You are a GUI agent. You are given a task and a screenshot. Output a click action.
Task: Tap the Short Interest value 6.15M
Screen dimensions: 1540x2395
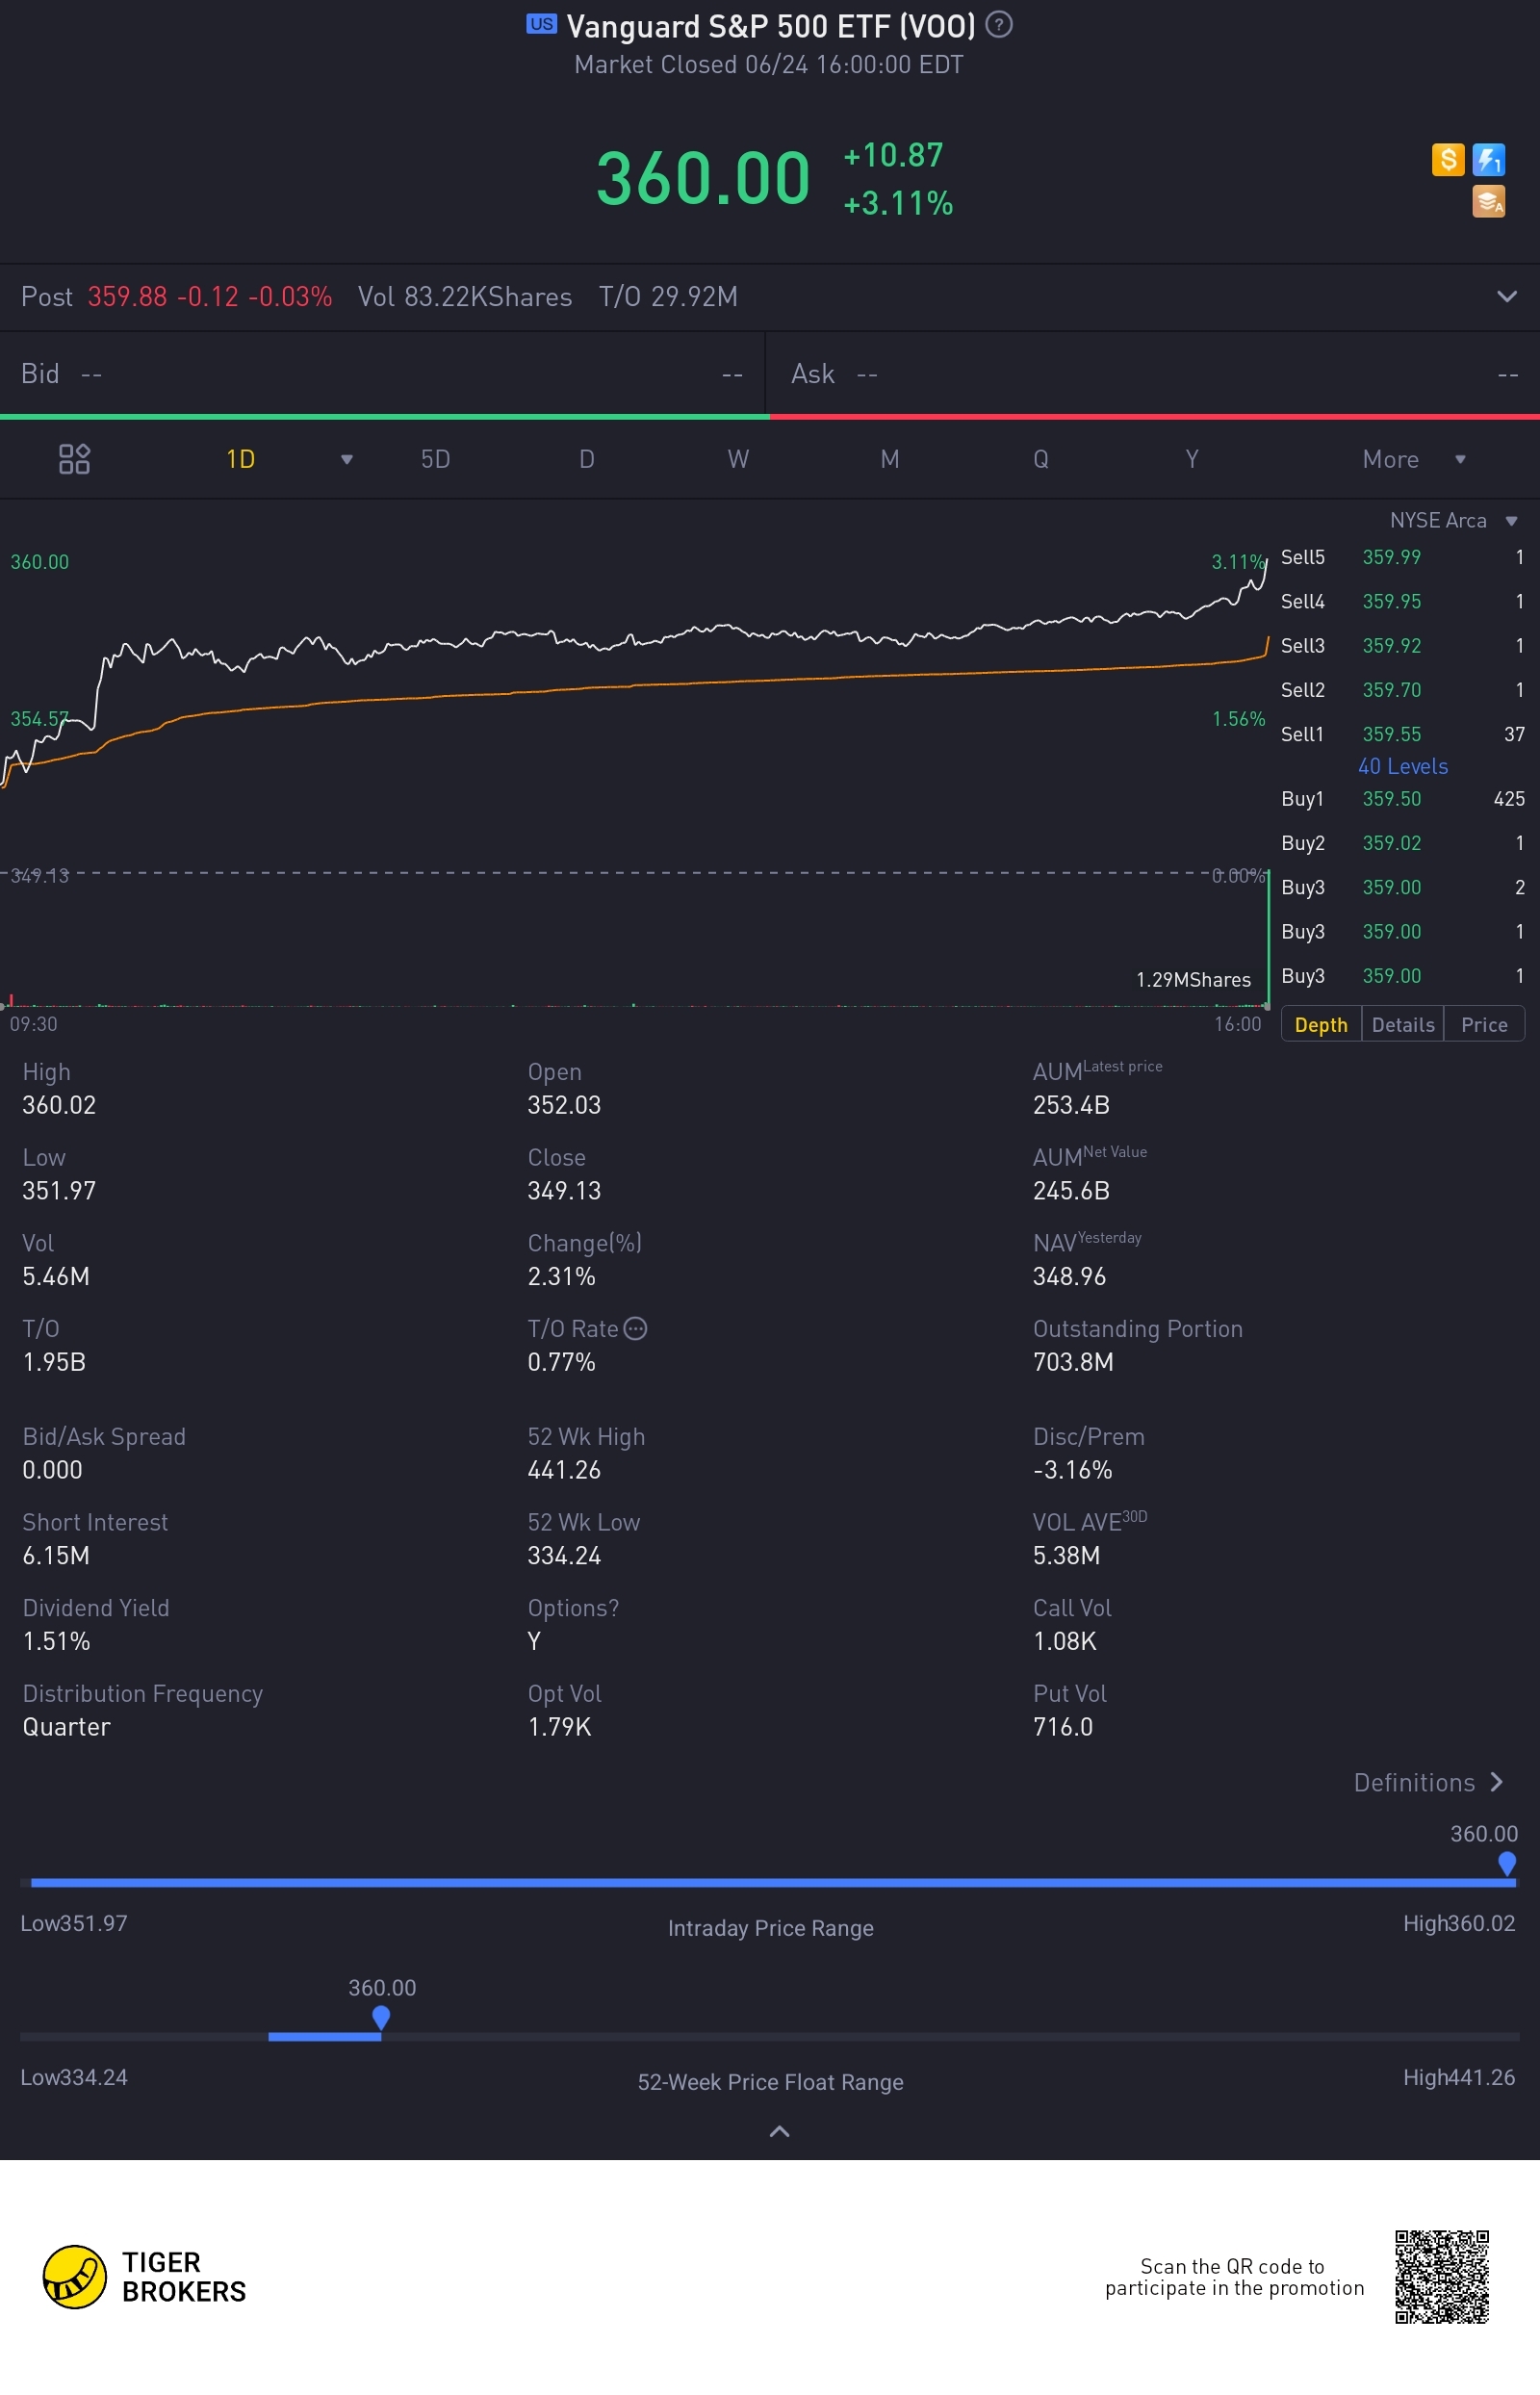(x=56, y=1555)
